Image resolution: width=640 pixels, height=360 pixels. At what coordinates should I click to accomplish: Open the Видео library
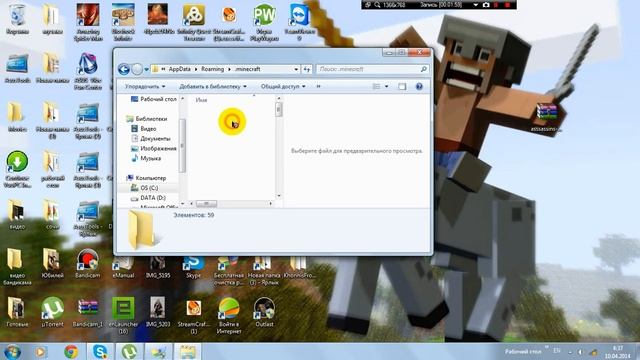click(x=144, y=129)
